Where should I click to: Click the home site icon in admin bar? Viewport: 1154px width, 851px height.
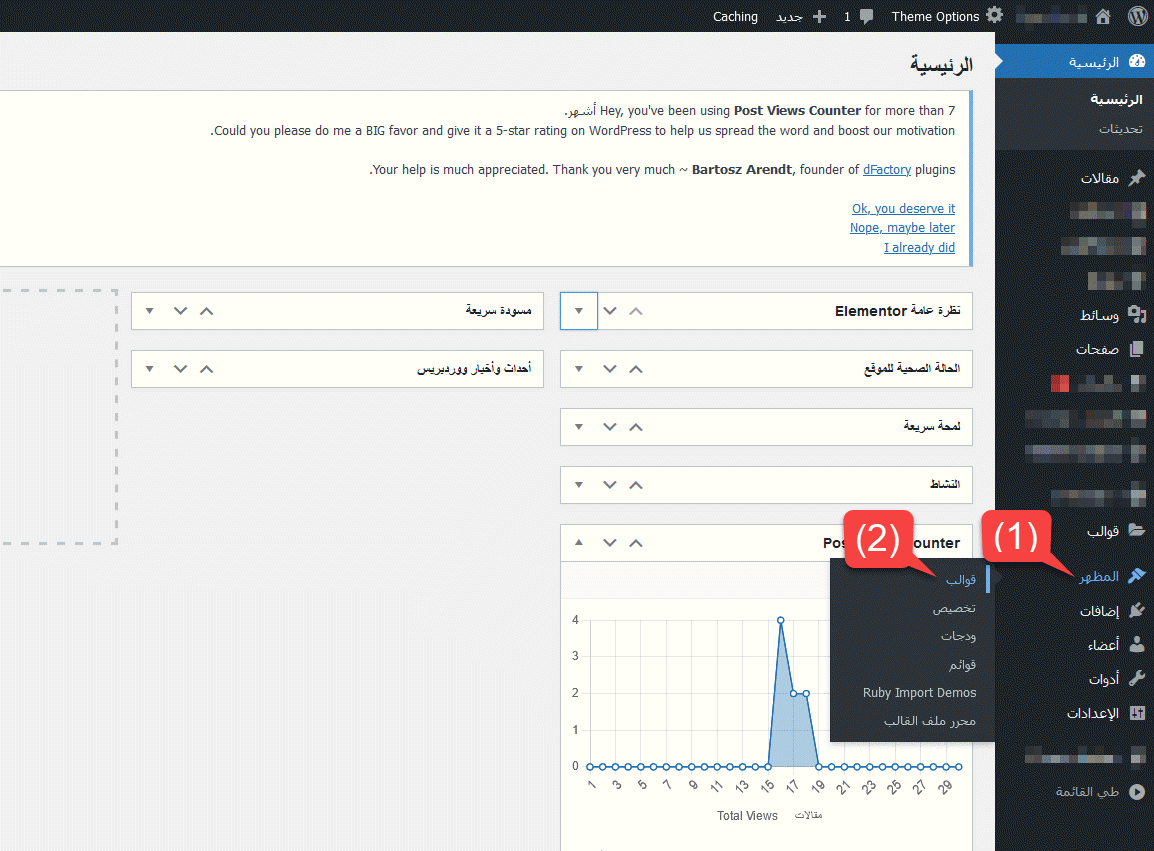tap(1103, 16)
